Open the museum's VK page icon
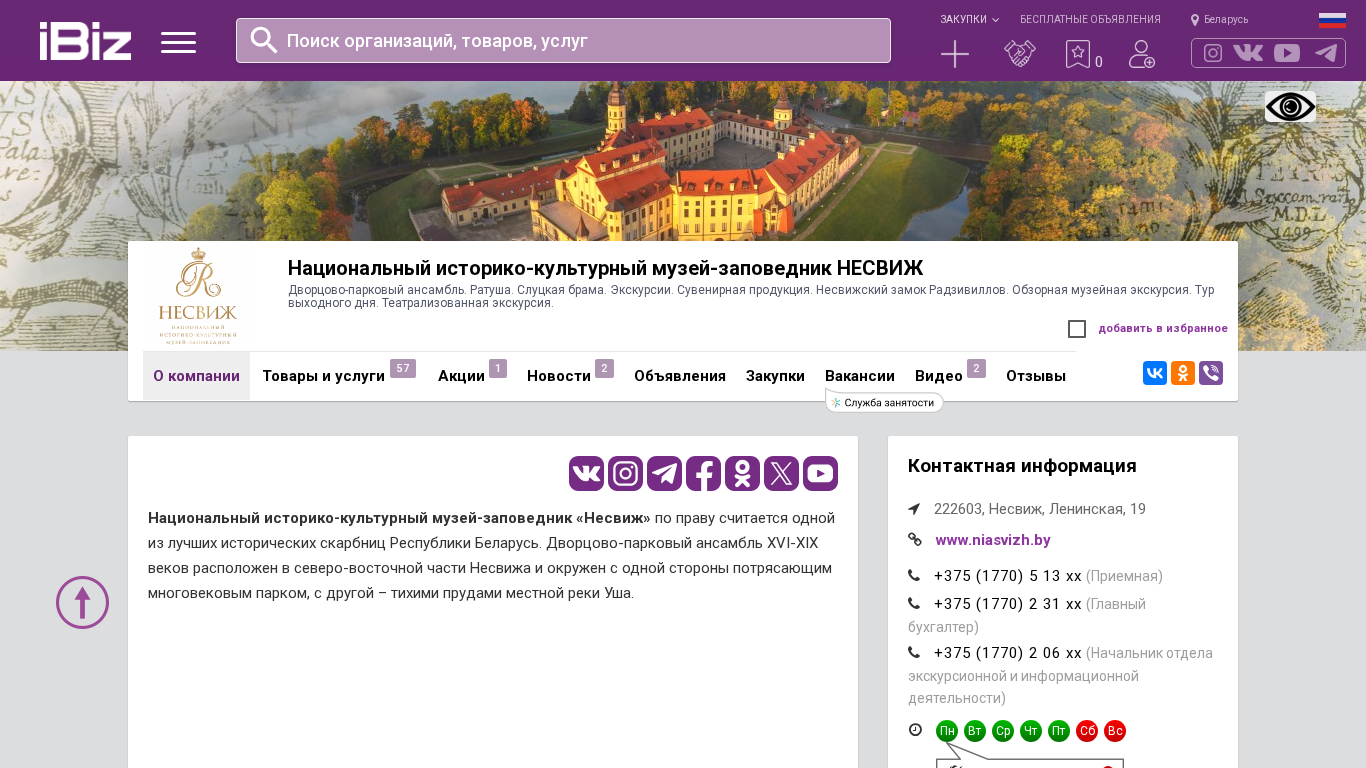This screenshot has width=1366, height=768. coord(586,473)
